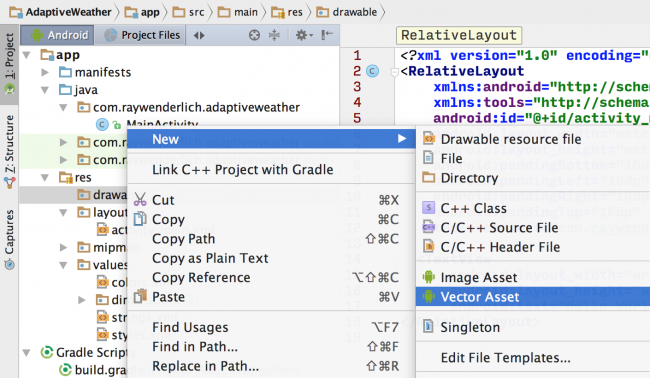
Task: Open the Z: Structure side tool window
Action: [9, 151]
